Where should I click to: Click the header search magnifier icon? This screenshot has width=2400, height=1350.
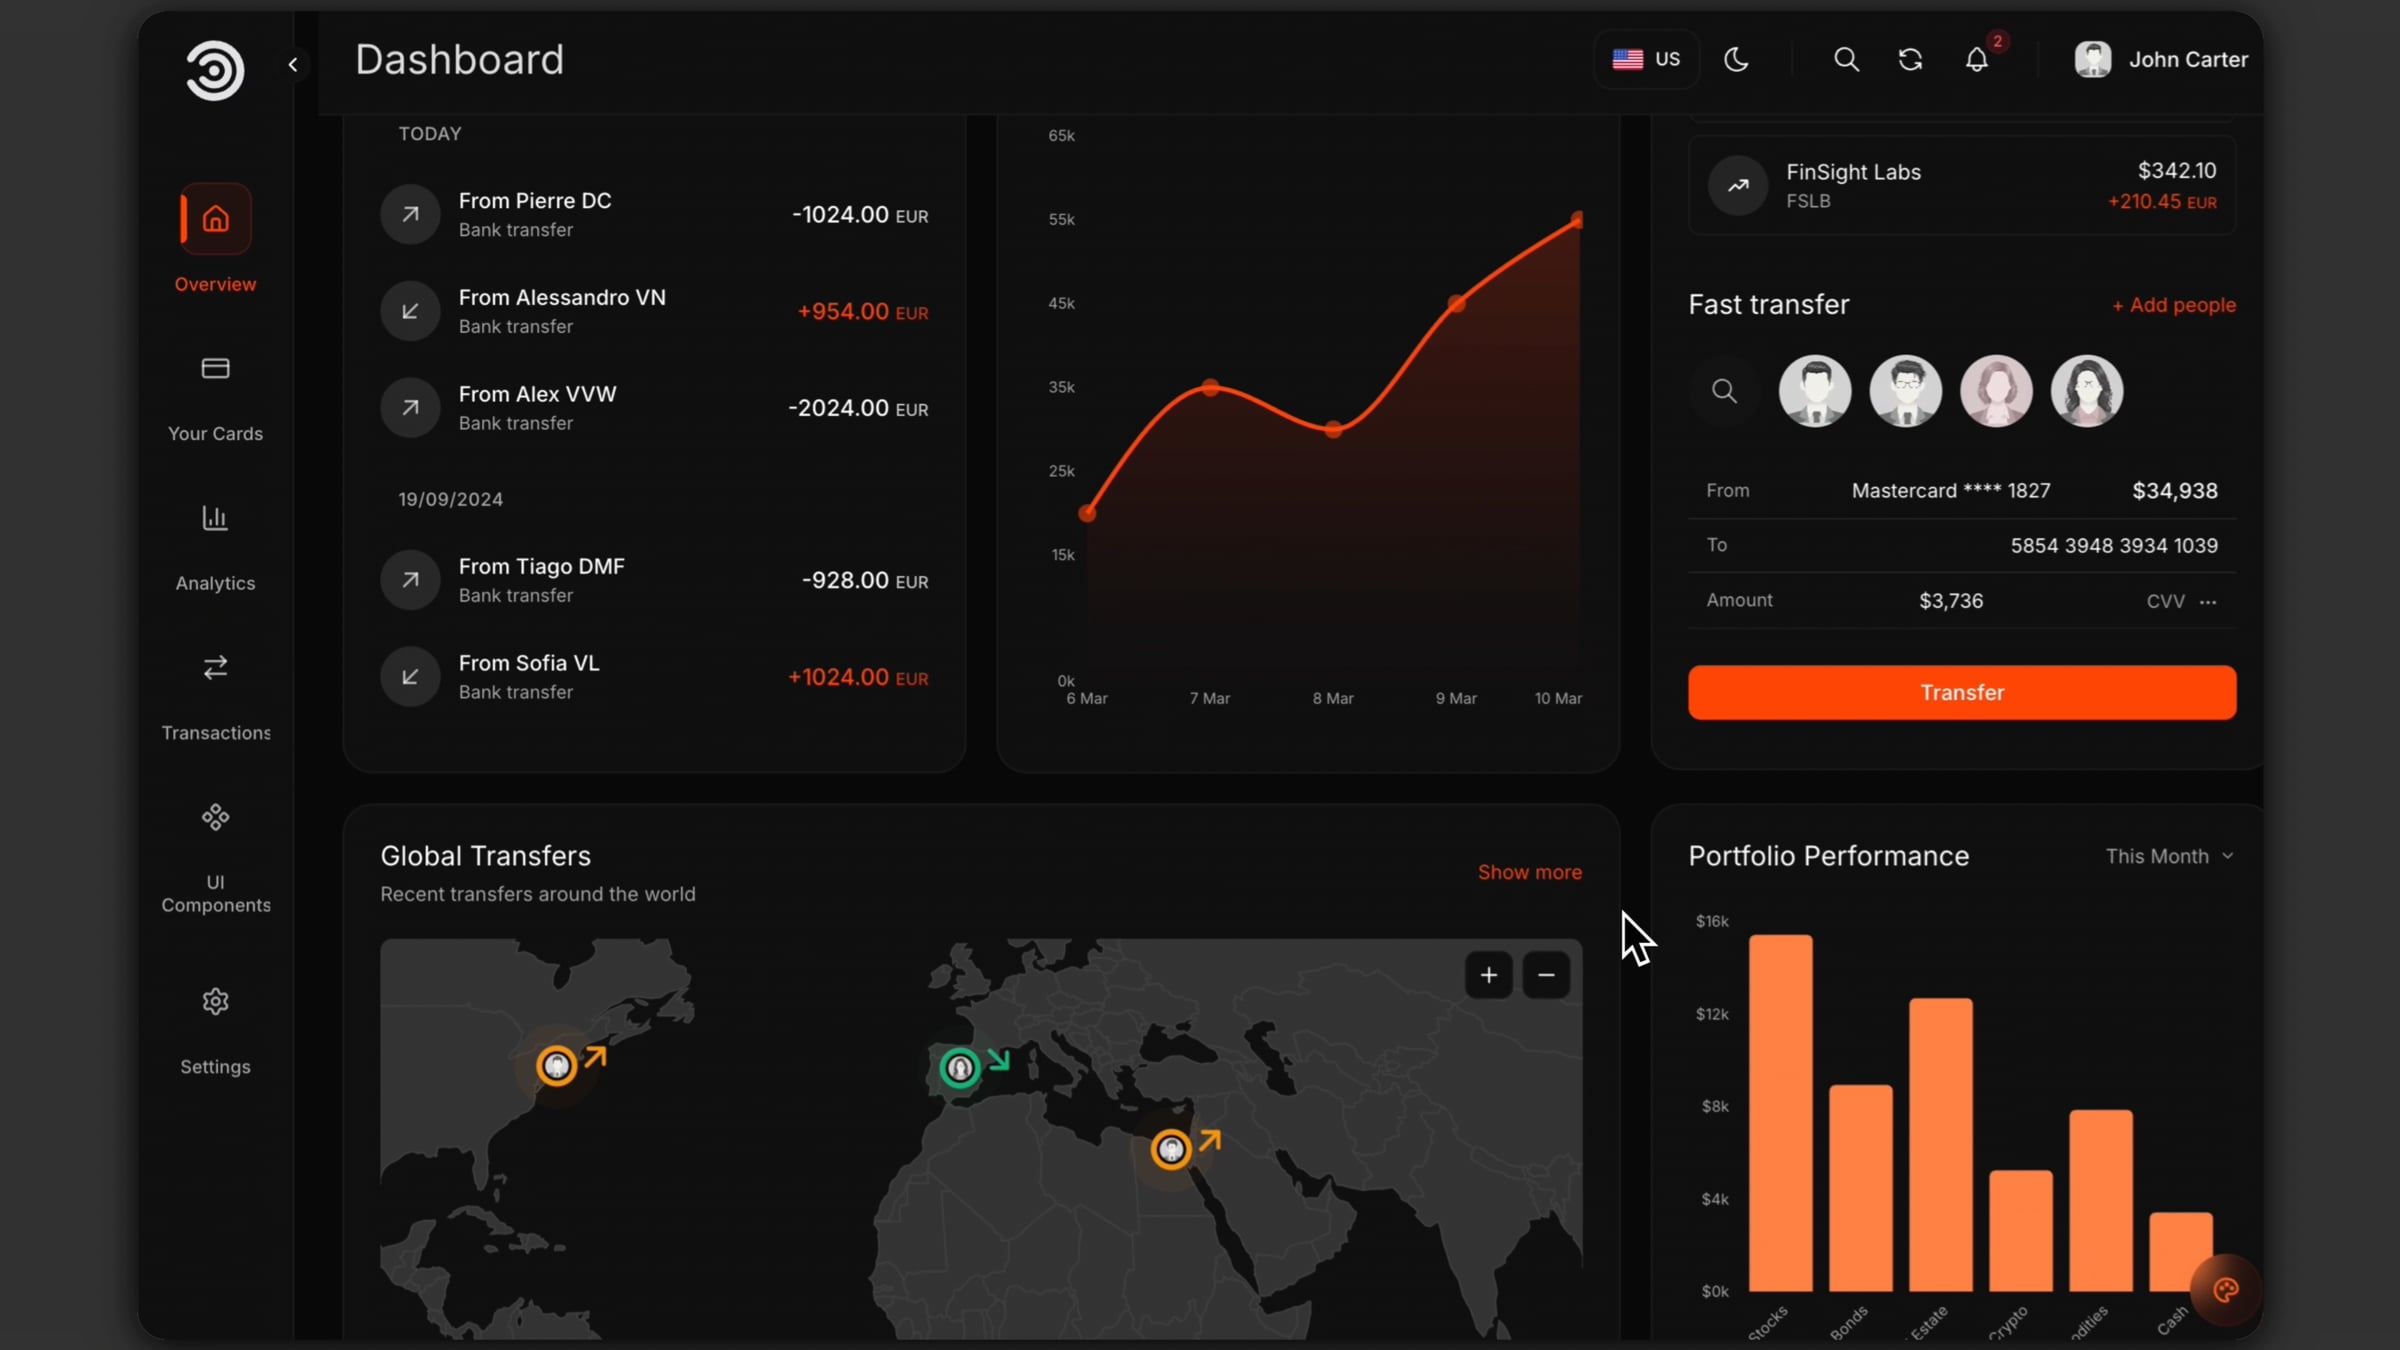coord(1846,59)
